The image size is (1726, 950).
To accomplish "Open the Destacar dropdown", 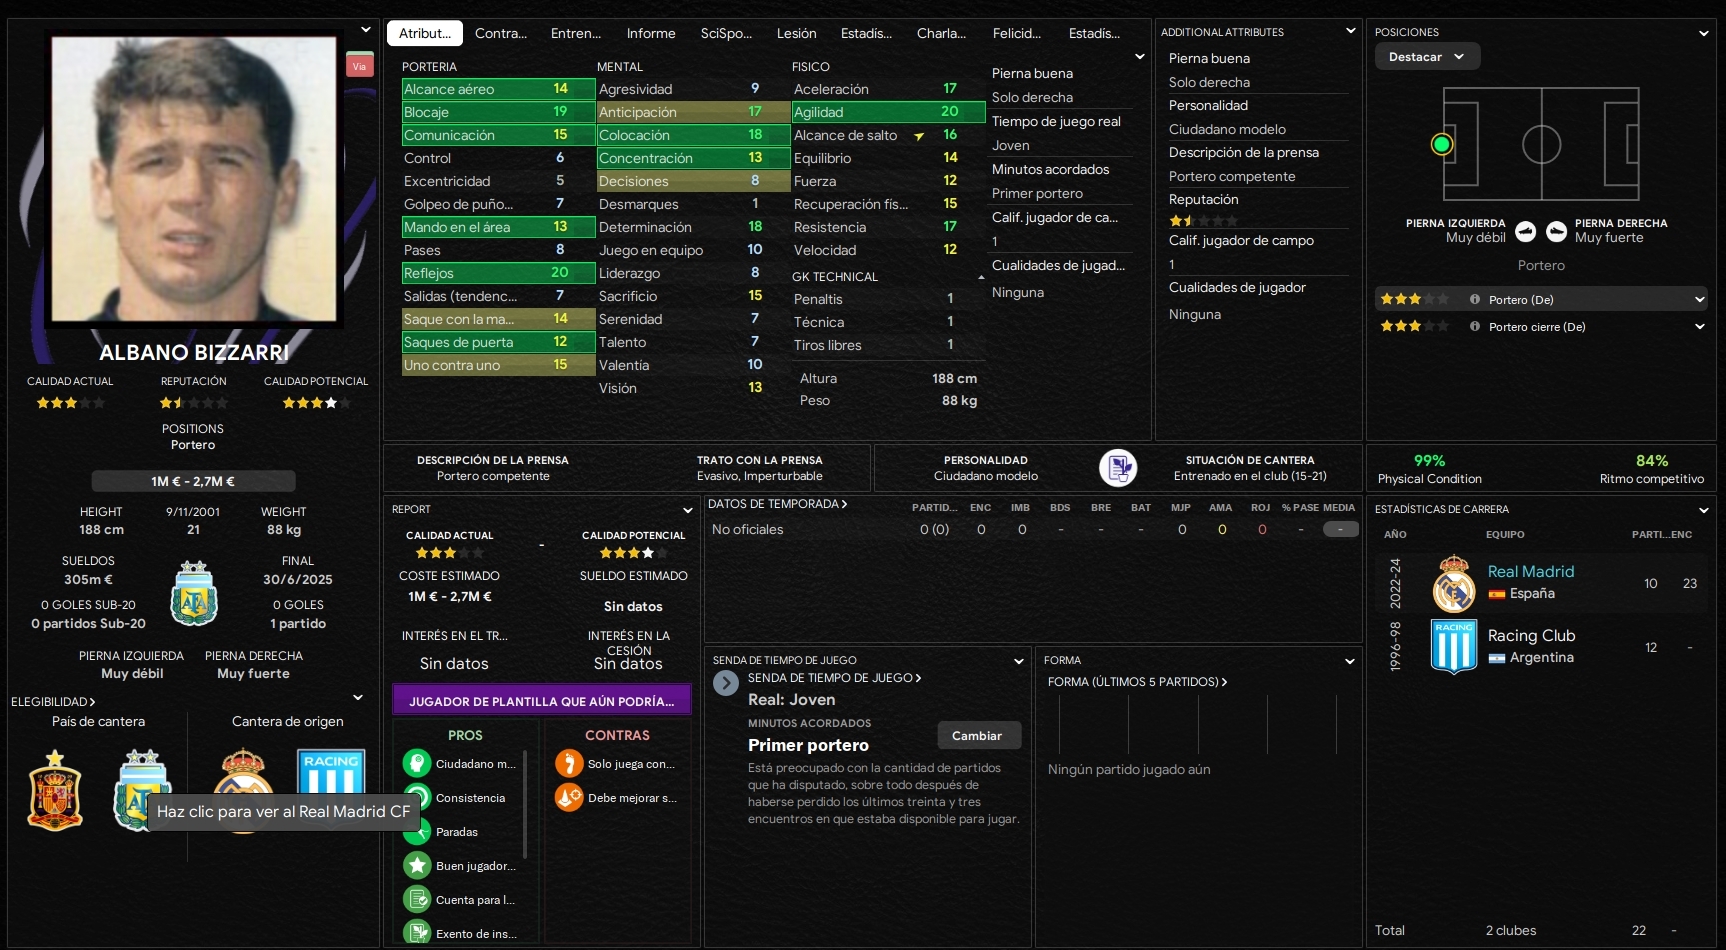I will click(x=1427, y=57).
